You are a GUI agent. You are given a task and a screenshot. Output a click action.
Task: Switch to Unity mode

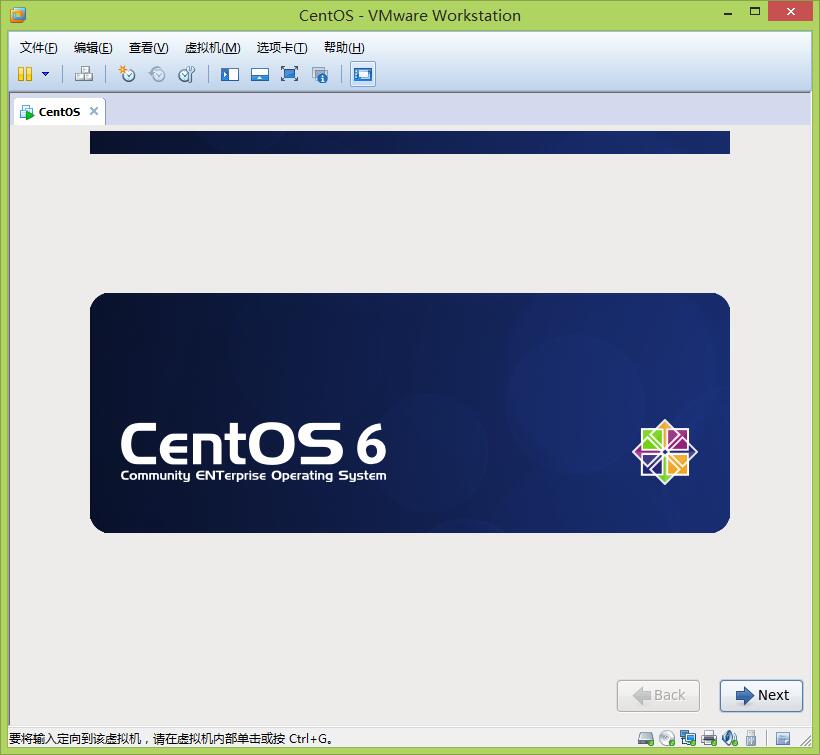[x=321, y=74]
